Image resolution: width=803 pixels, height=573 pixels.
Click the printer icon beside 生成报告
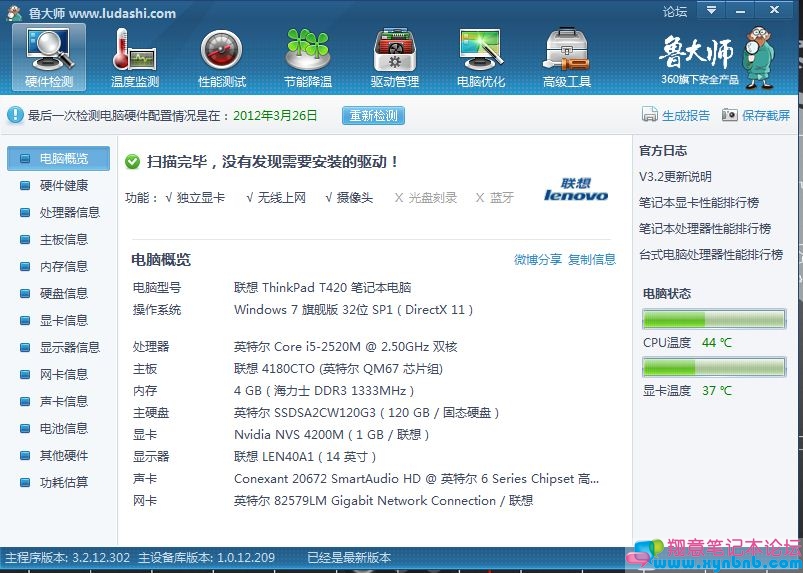[x=649, y=114]
